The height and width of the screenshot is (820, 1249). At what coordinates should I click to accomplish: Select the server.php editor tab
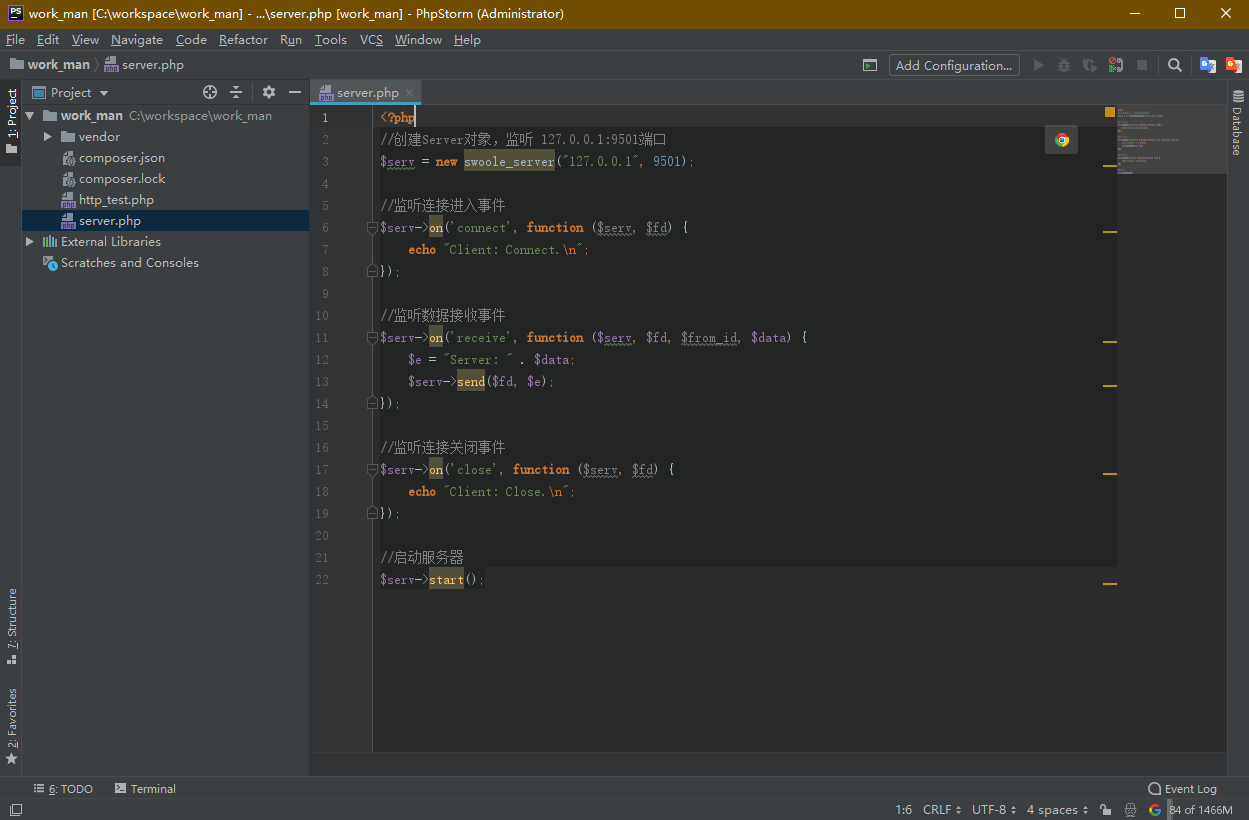point(366,92)
